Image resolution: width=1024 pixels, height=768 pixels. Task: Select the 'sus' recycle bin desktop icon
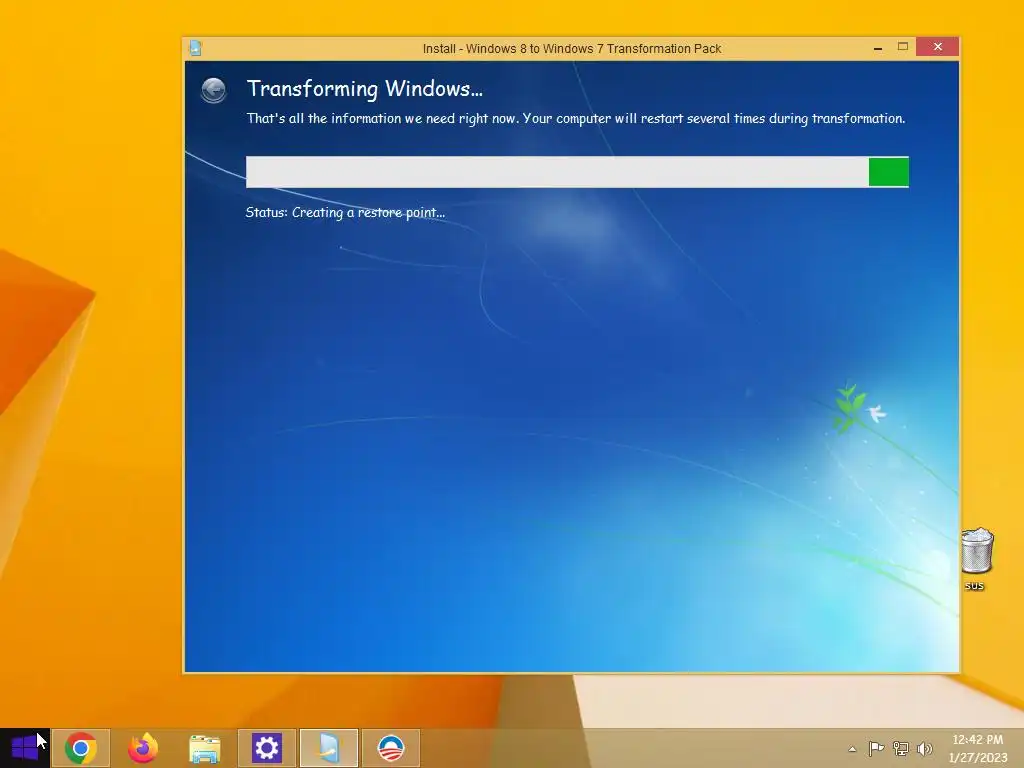pos(976,560)
